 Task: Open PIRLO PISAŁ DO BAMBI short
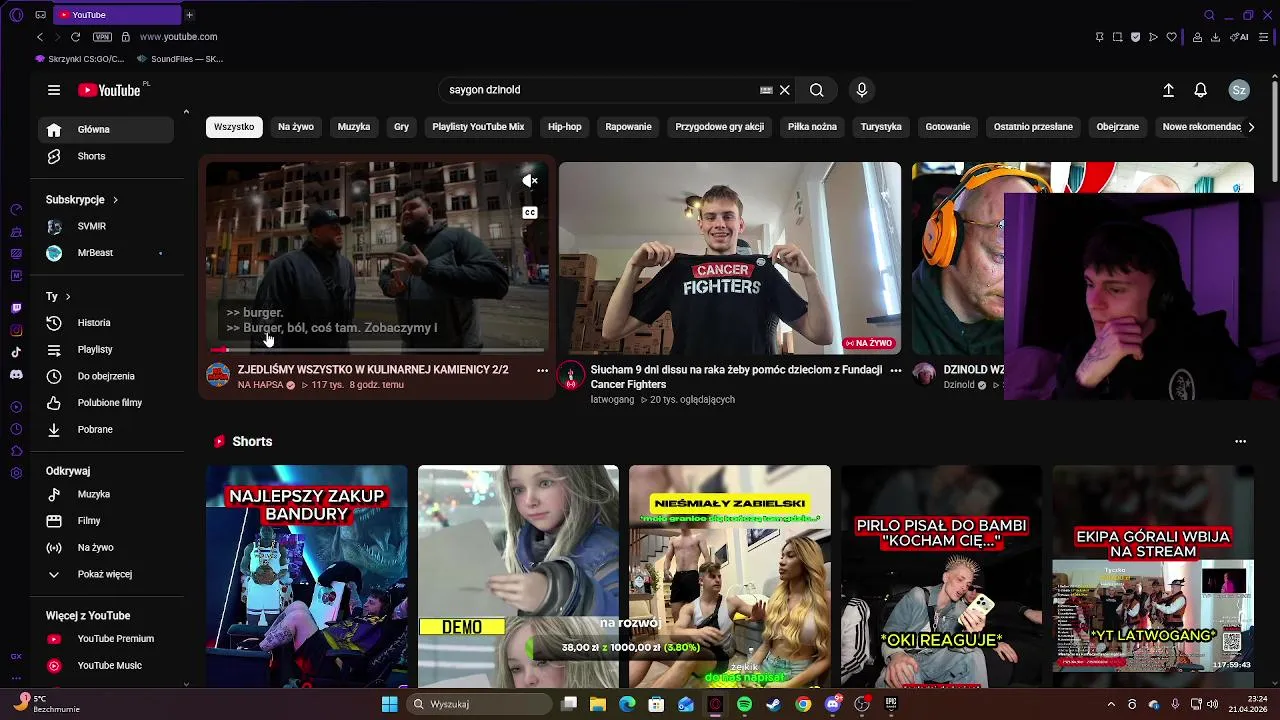[x=941, y=576]
